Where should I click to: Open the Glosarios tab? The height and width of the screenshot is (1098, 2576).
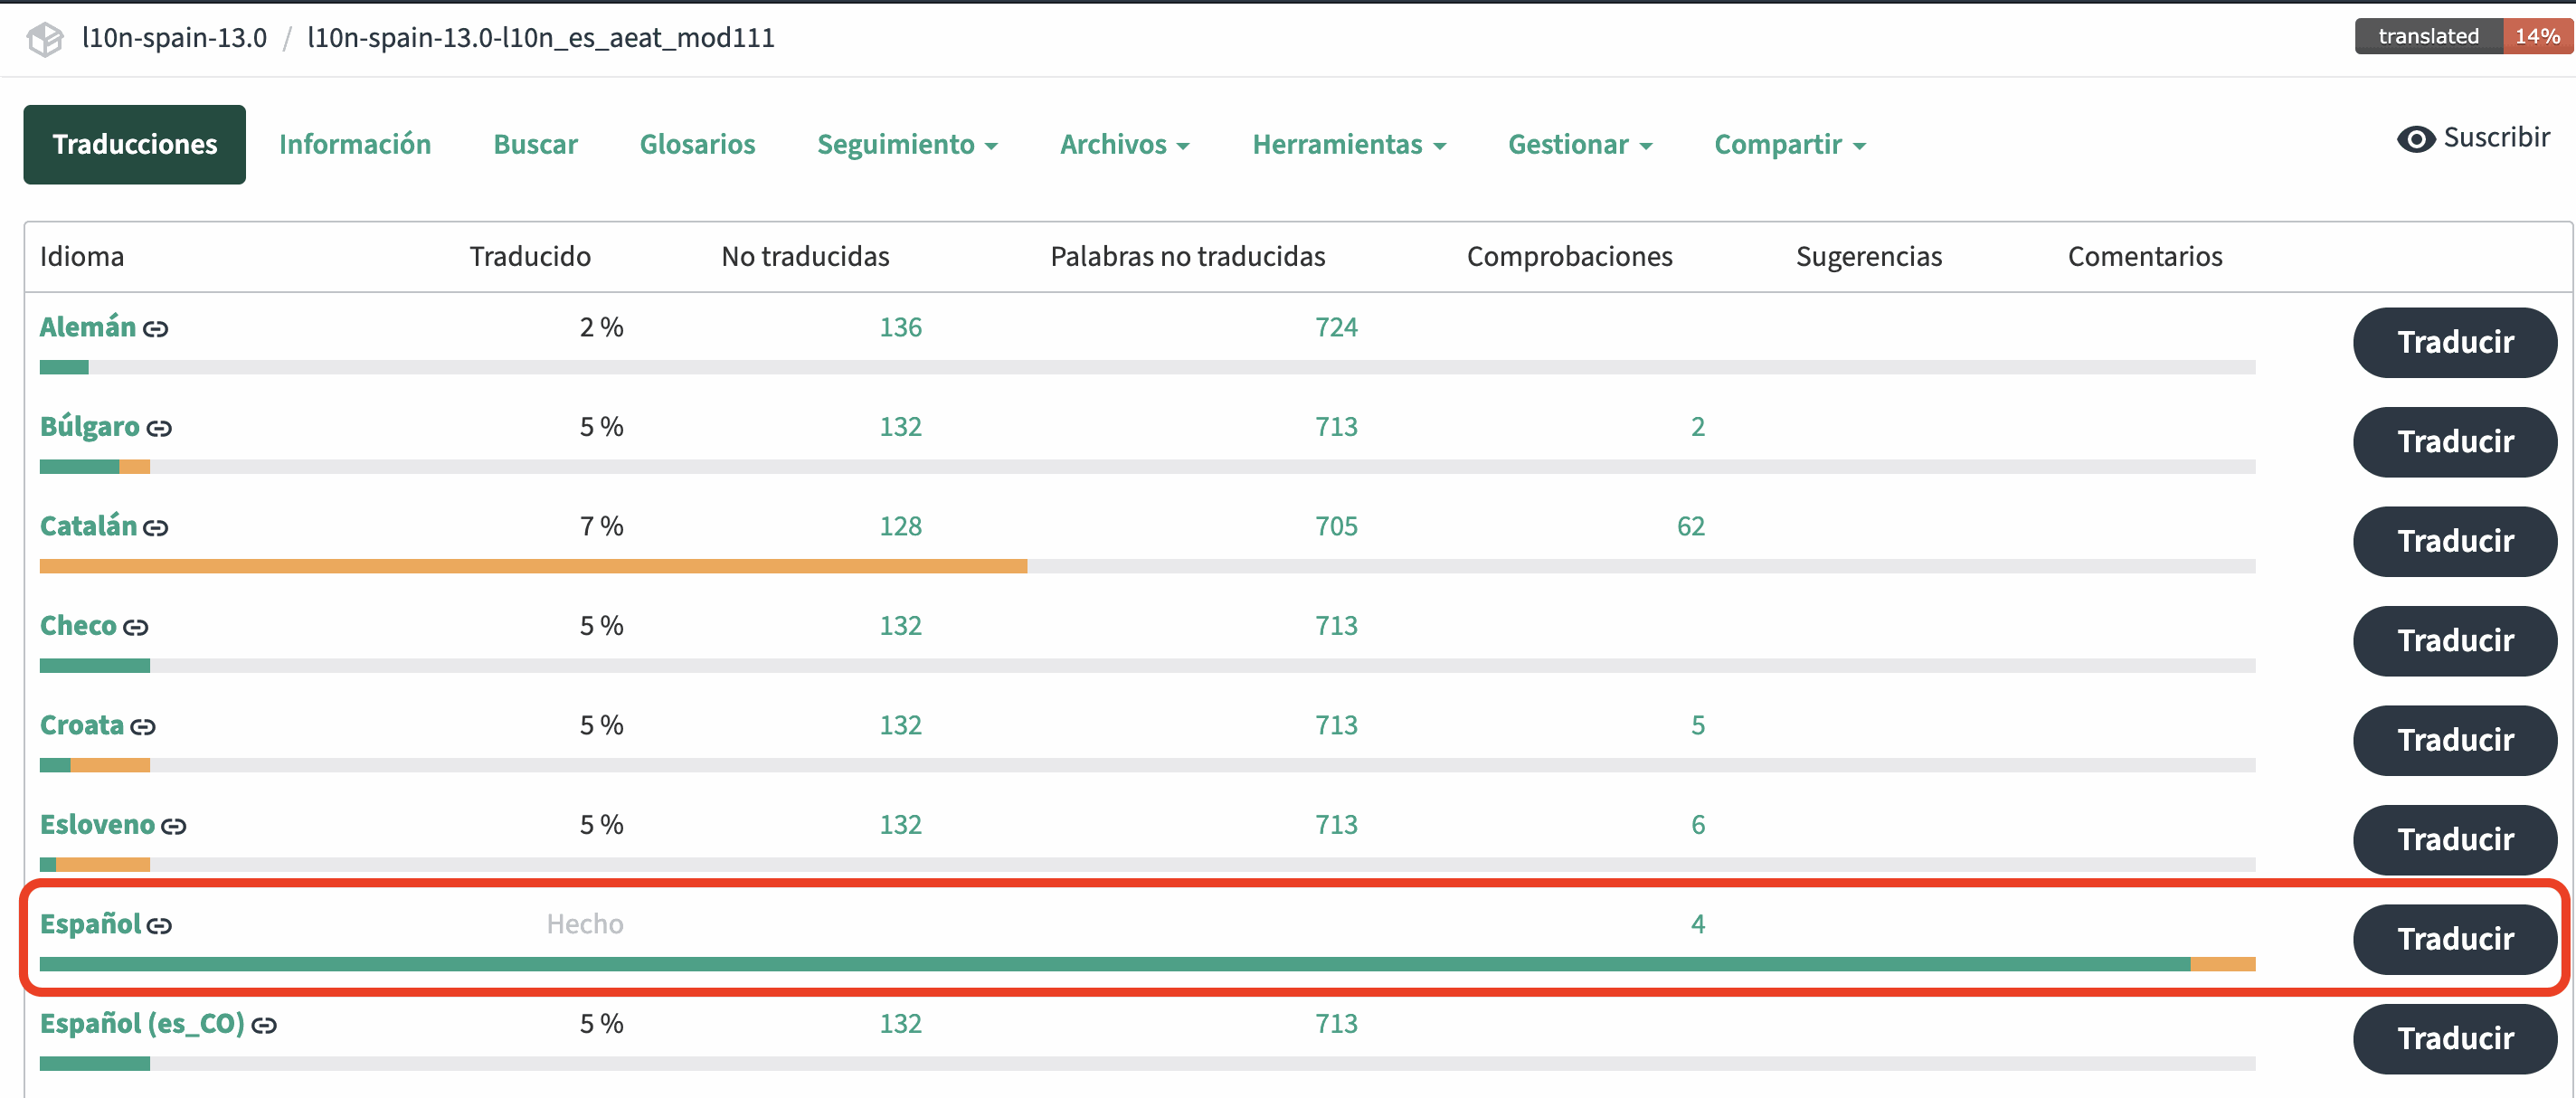tap(697, 145)
